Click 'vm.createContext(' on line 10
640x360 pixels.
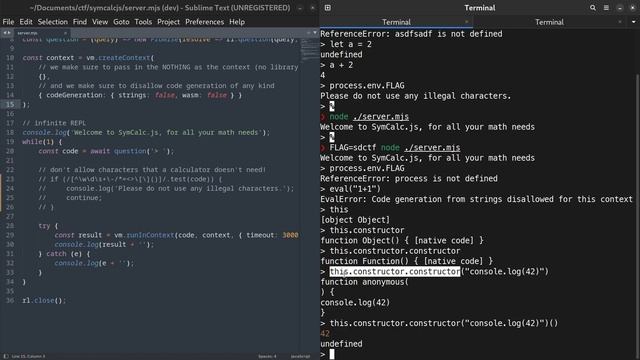tap(120, 58)
